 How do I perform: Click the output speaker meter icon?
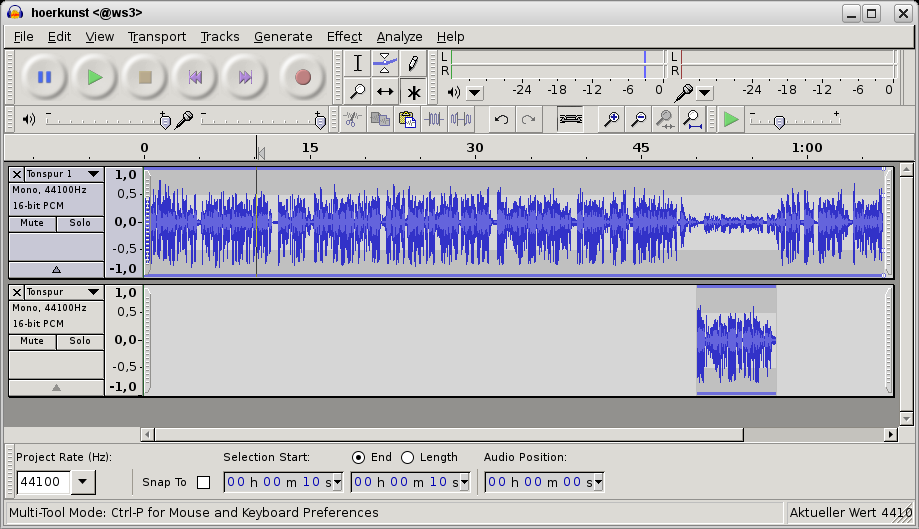pyautogui.click(x=454, y=92)
